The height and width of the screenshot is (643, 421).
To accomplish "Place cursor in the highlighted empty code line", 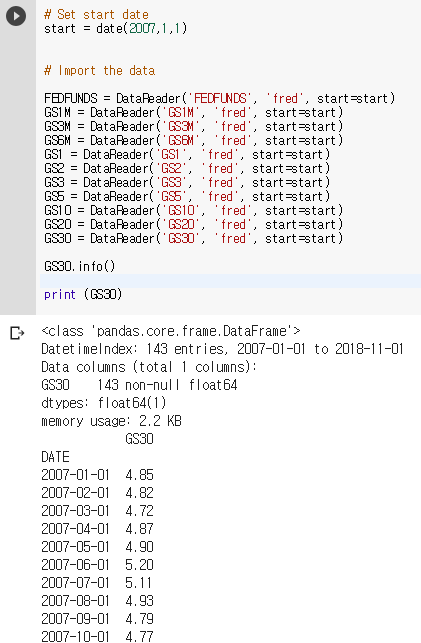I will [x=230, y=281].
